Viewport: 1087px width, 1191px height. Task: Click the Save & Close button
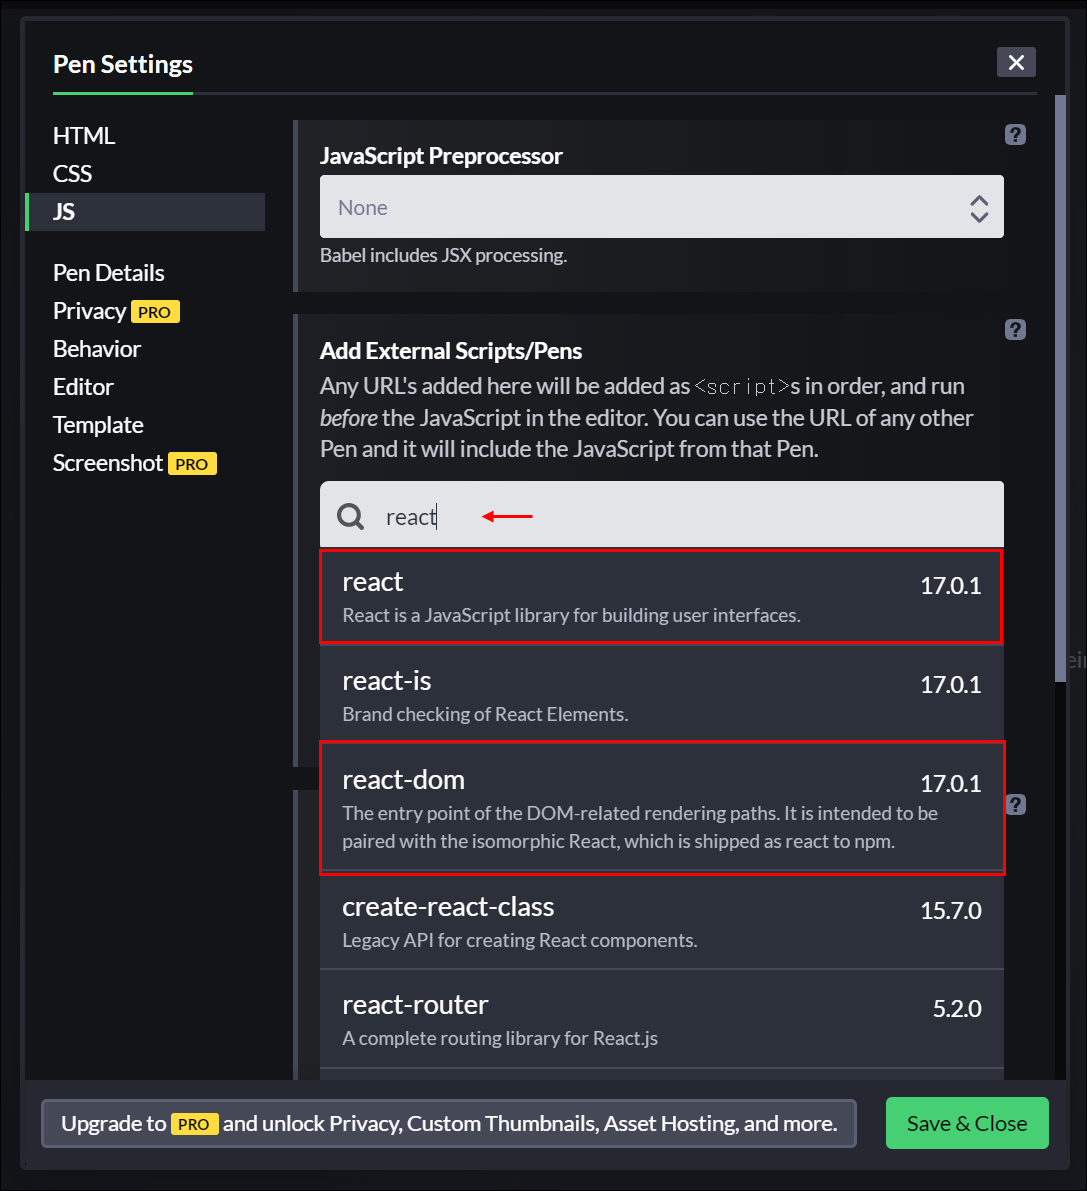pos(967,1123)
